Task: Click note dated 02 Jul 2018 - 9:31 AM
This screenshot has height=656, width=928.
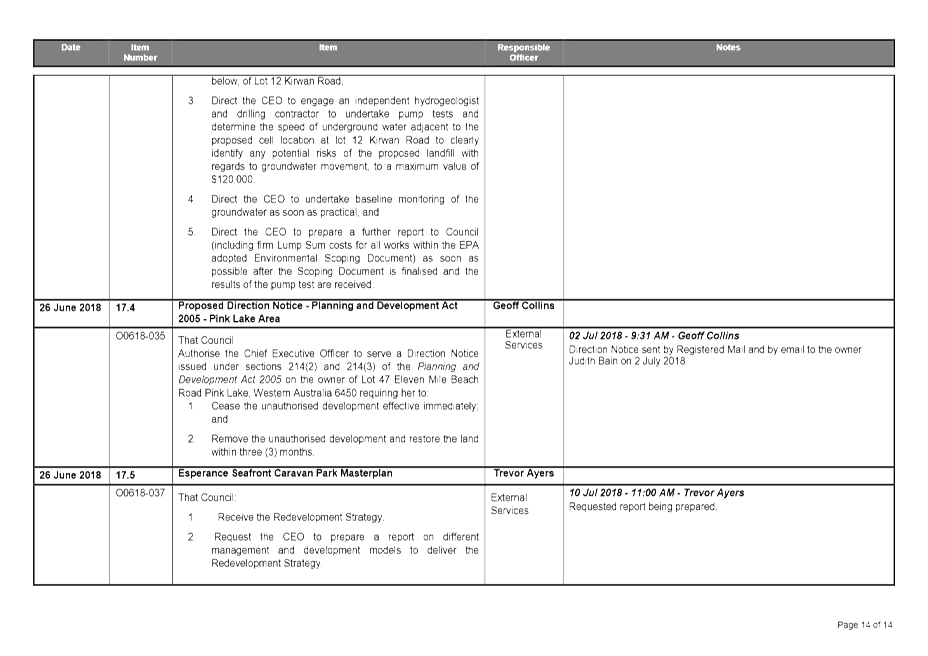Action: [654, 336]
